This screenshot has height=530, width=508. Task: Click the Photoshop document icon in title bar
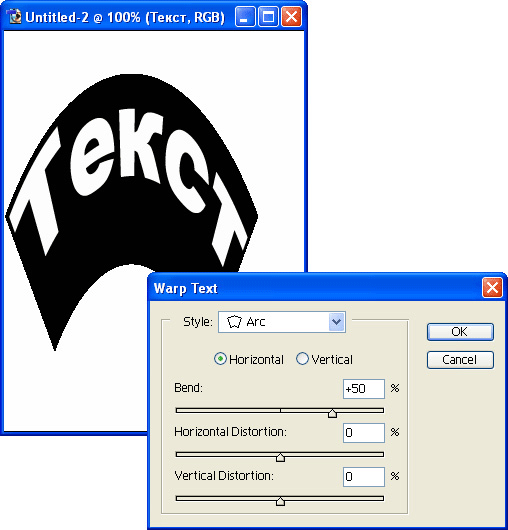click(14, 16)
